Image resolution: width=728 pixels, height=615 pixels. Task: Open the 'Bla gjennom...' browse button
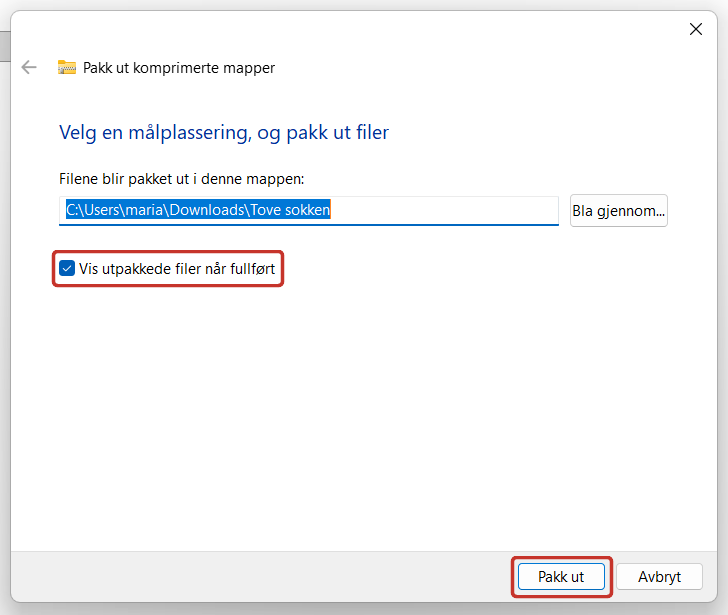click(618, 211)
